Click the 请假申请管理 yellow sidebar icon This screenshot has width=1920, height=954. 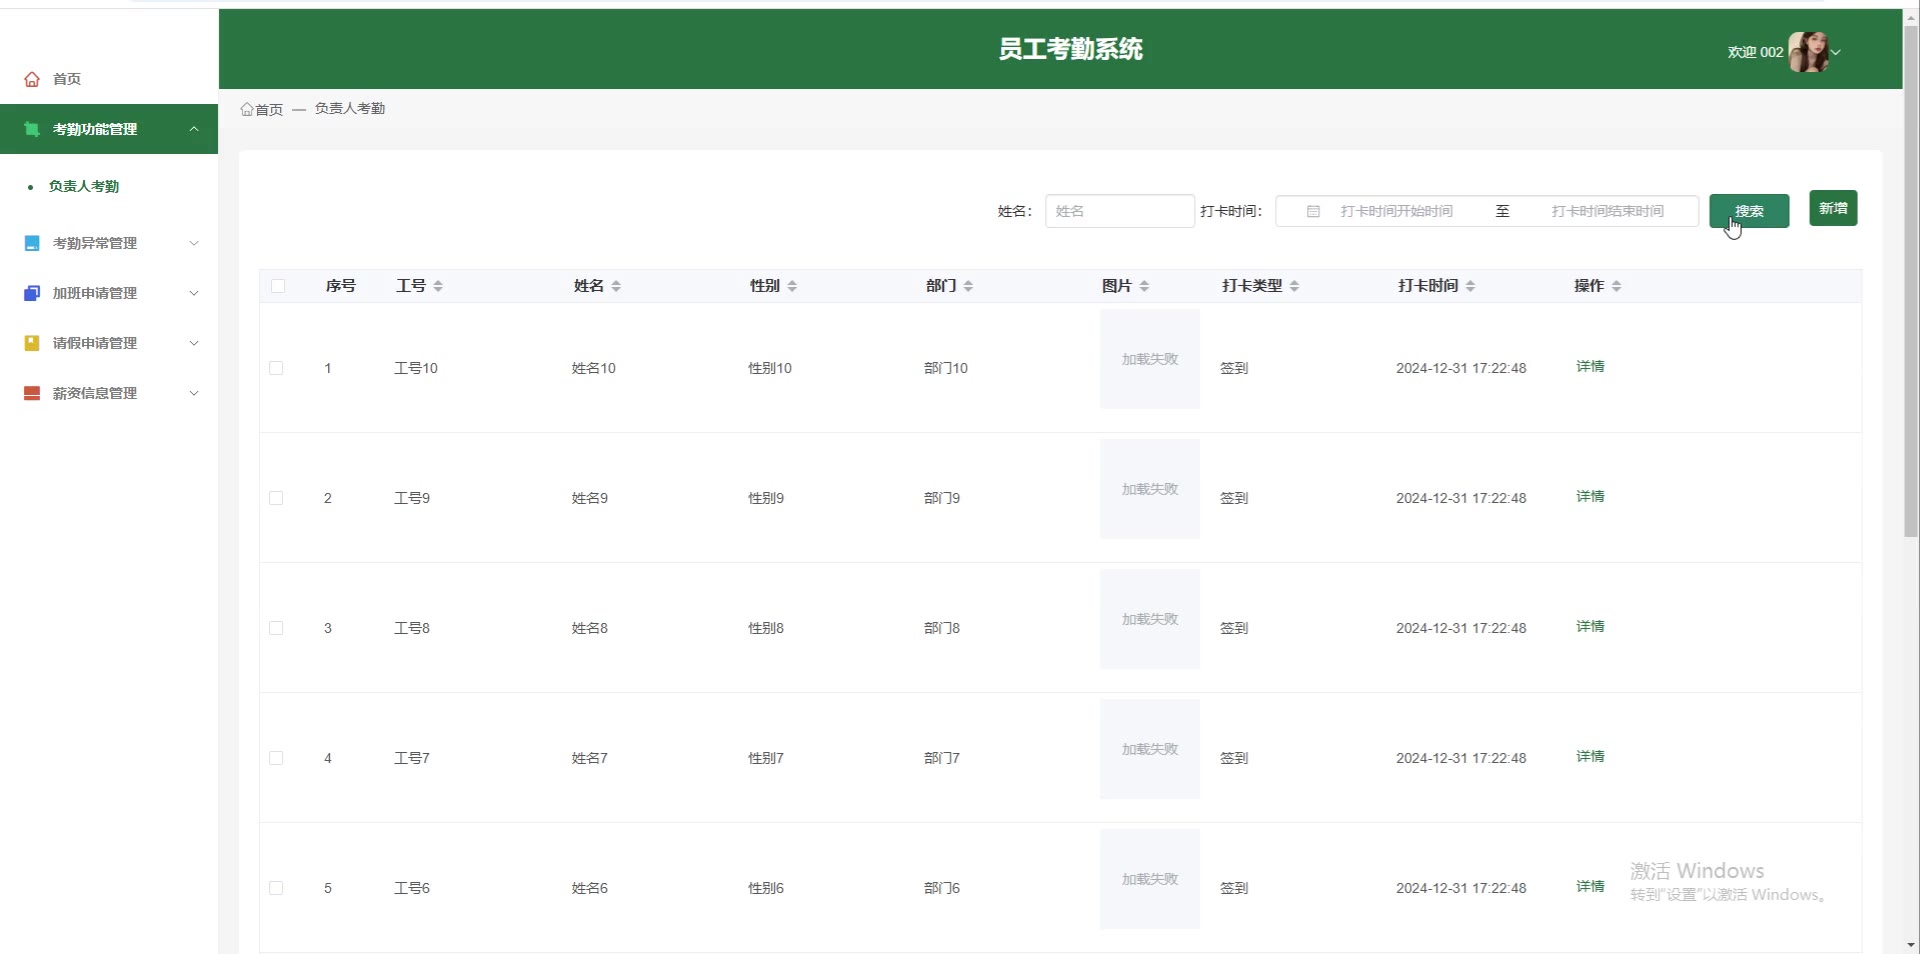click(32, 343)
